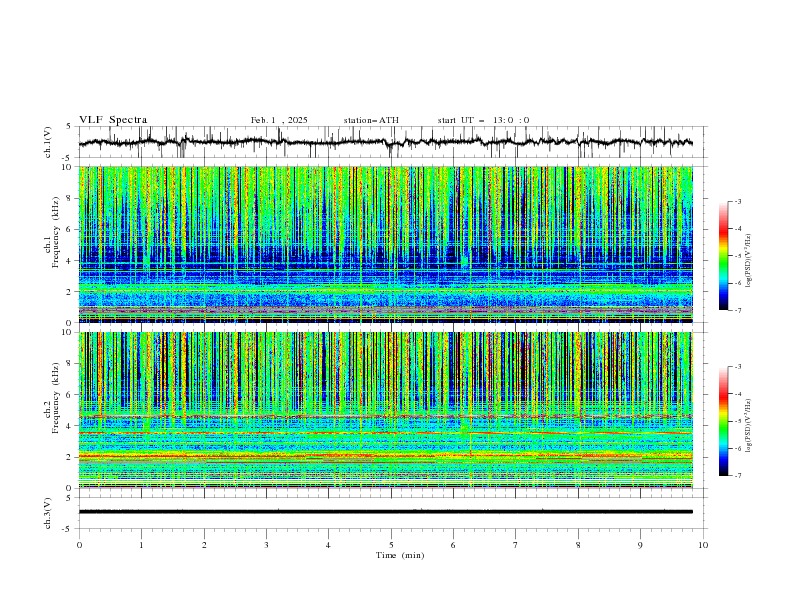Click the lower 'log(PSD)(V²/Hz)' colorbar label
The image size is (792, 612).
click(749, 425)
